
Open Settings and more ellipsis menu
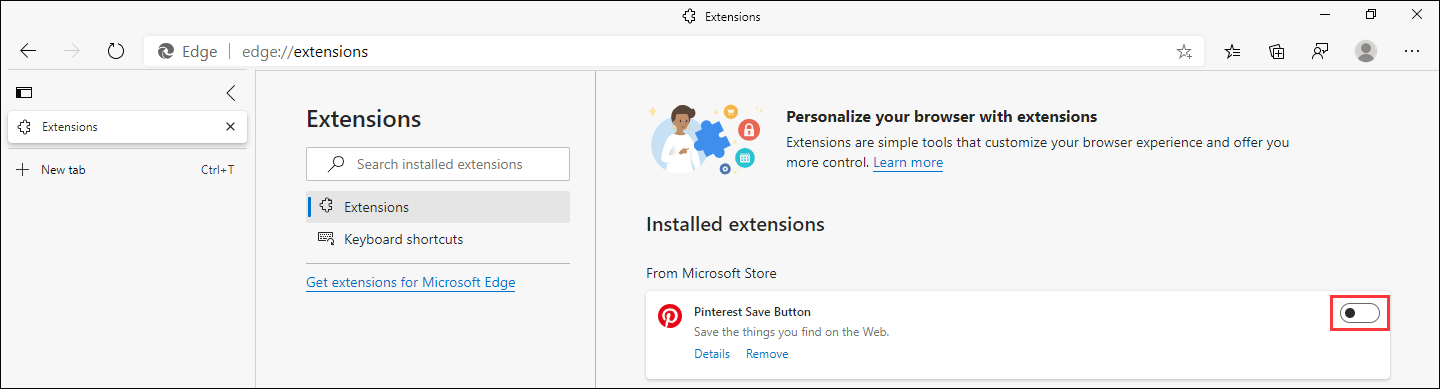(x=1412, y=51)
